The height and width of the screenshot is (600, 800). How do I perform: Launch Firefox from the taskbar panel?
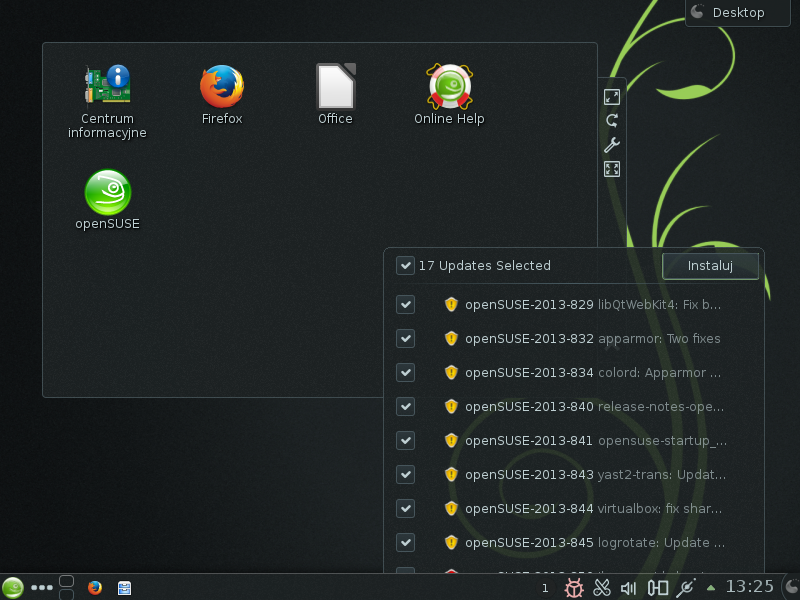pyautogui.click(x=95, y=588)
